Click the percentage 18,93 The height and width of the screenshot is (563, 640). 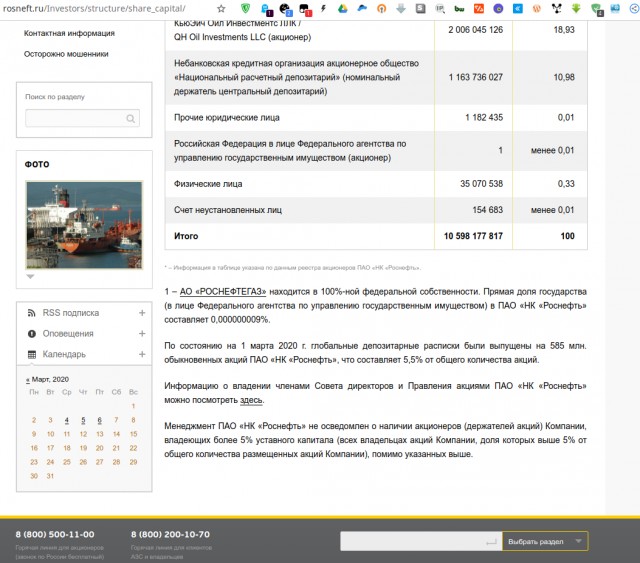pyautogui.click(x=564, y=30)
